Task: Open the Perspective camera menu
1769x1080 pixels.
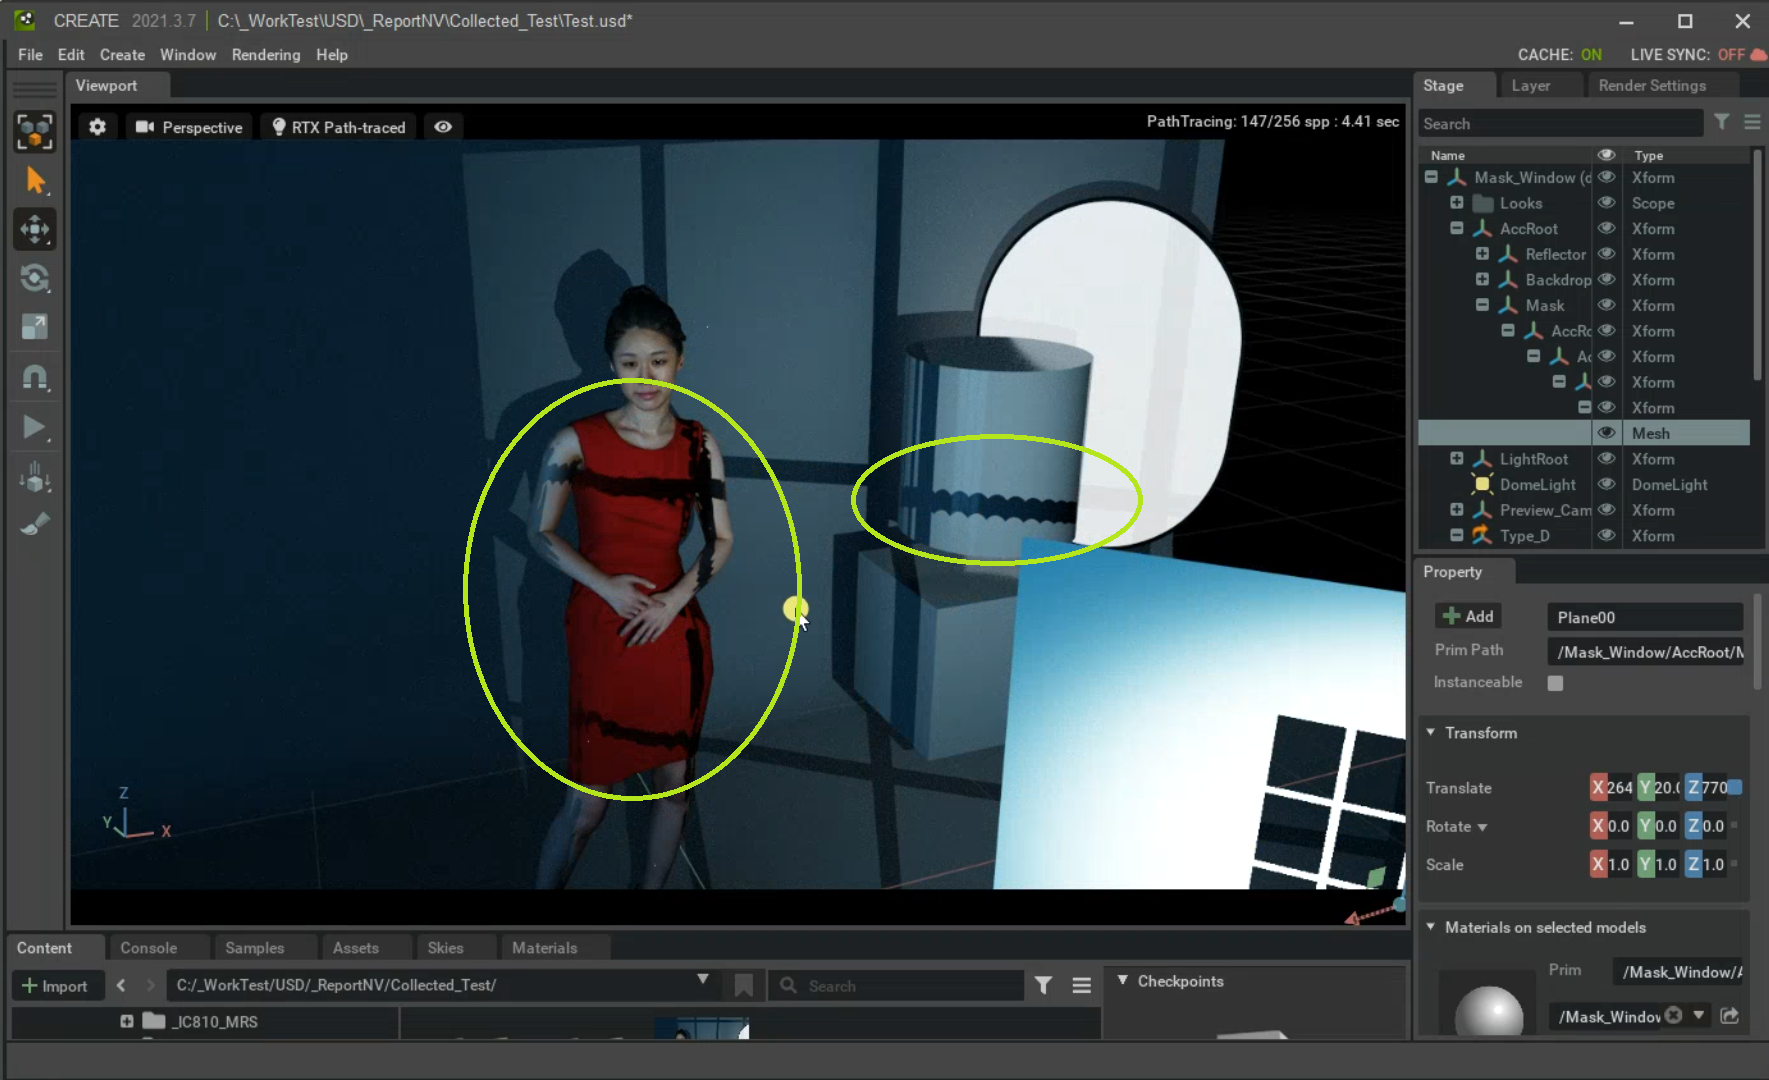Action: coord(189,127)
